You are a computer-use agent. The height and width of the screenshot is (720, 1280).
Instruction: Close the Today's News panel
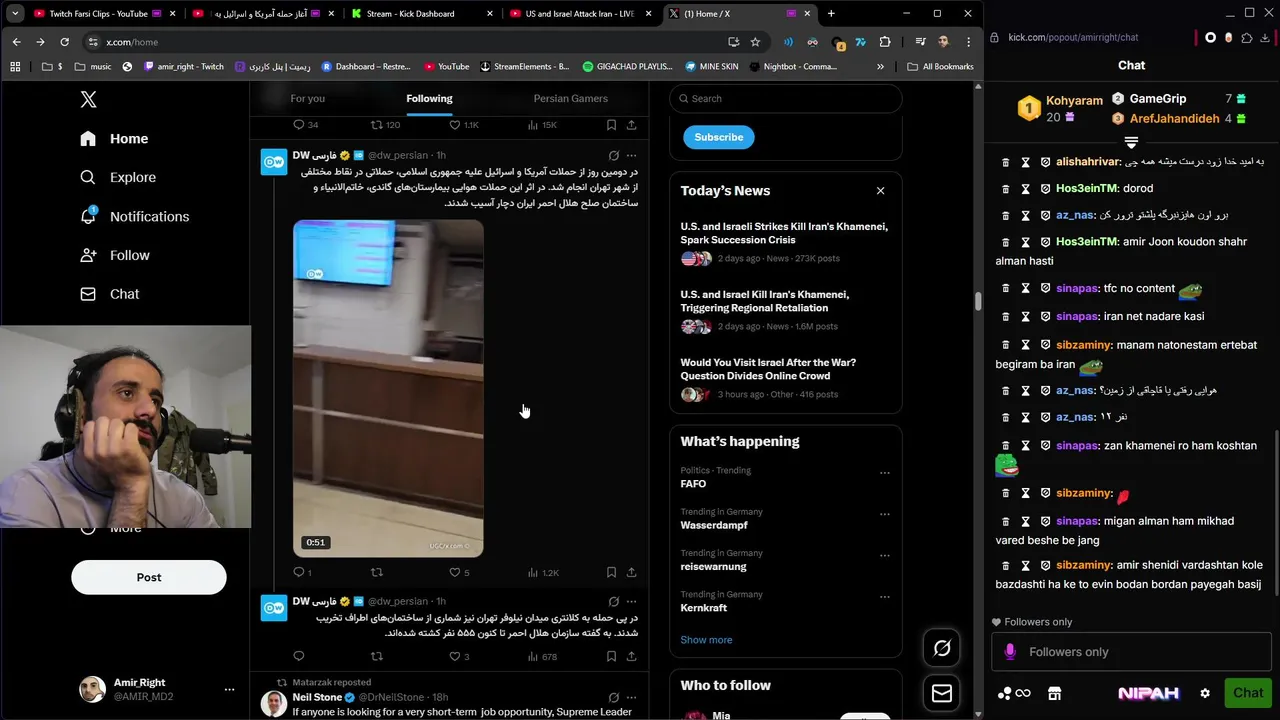(x=880, y=191)
